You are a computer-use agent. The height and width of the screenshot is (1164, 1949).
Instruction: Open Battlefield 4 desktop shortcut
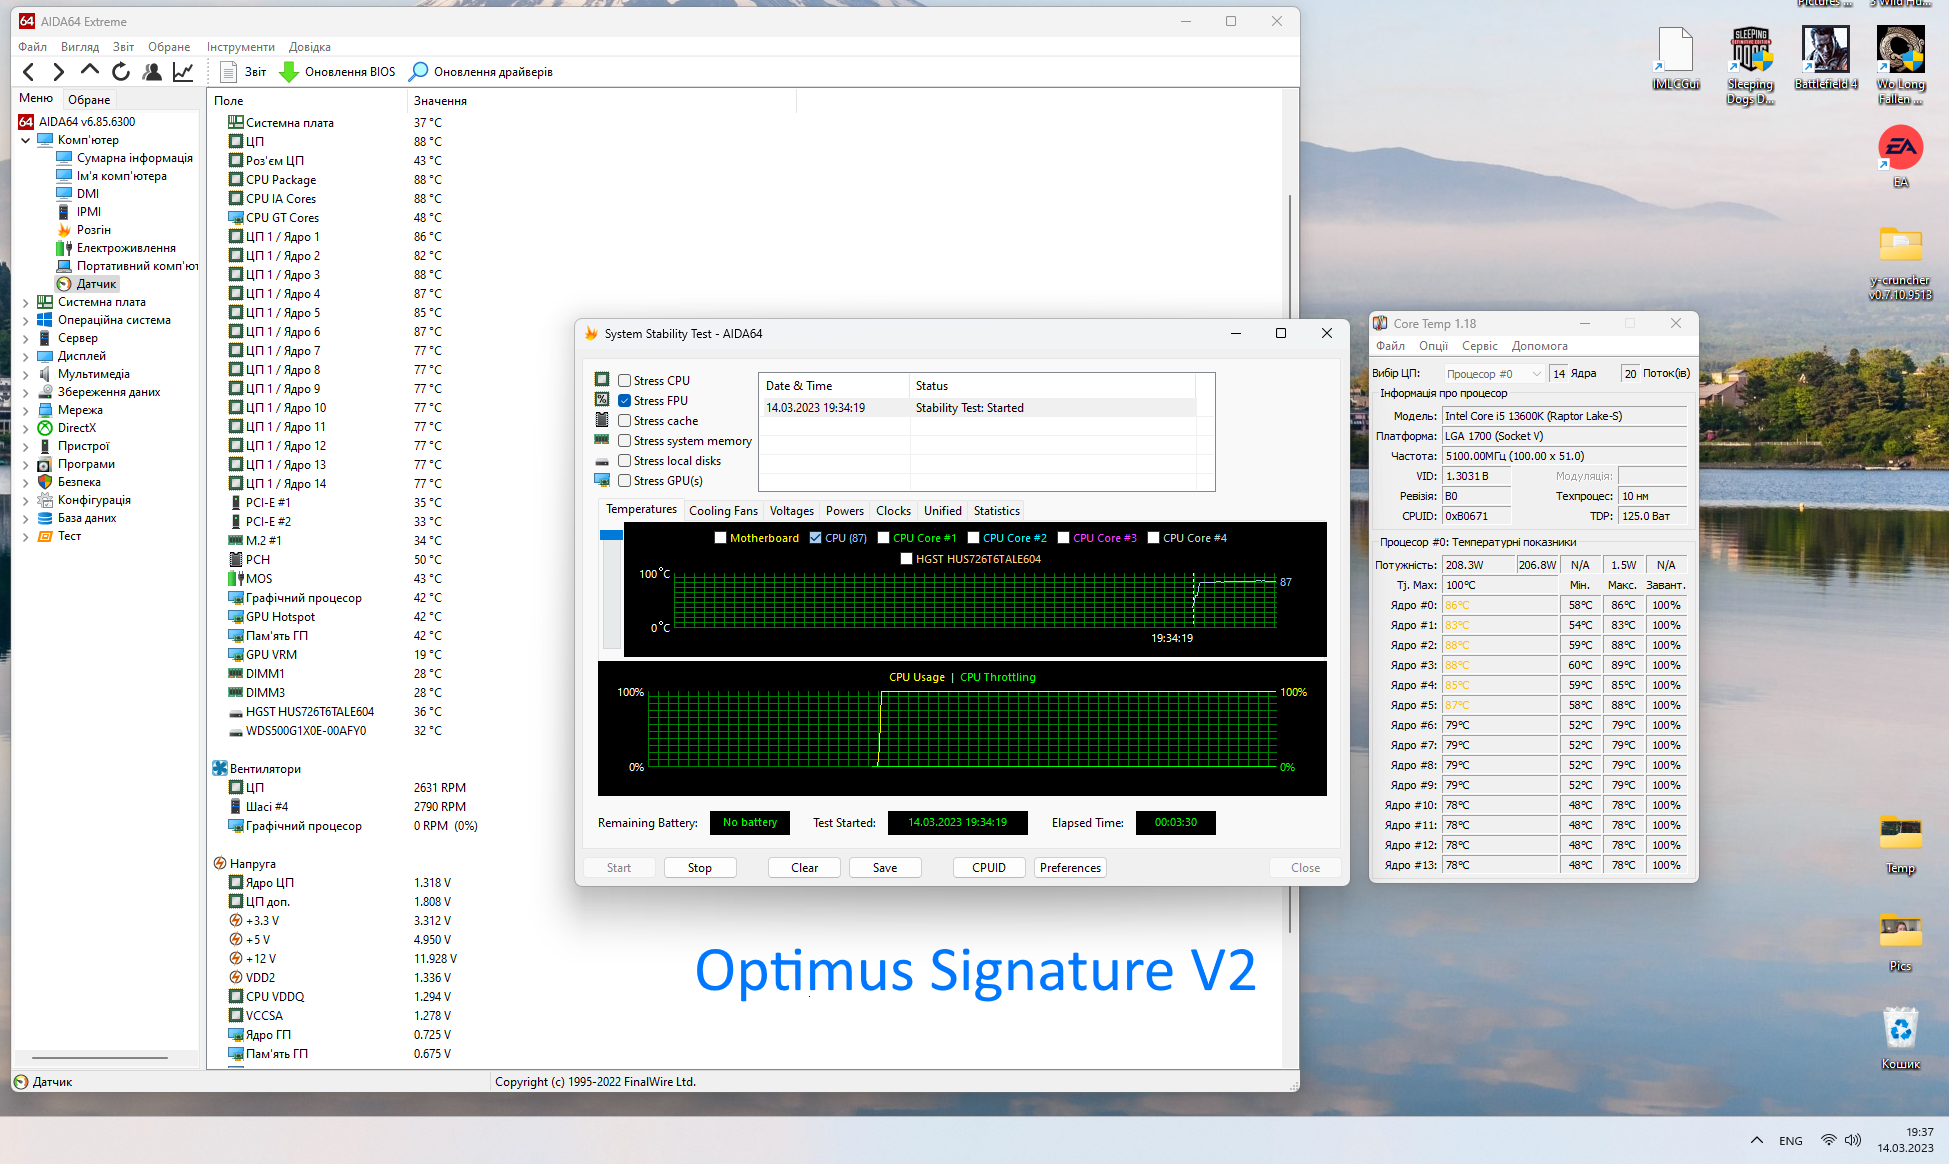pos(1826,58)
